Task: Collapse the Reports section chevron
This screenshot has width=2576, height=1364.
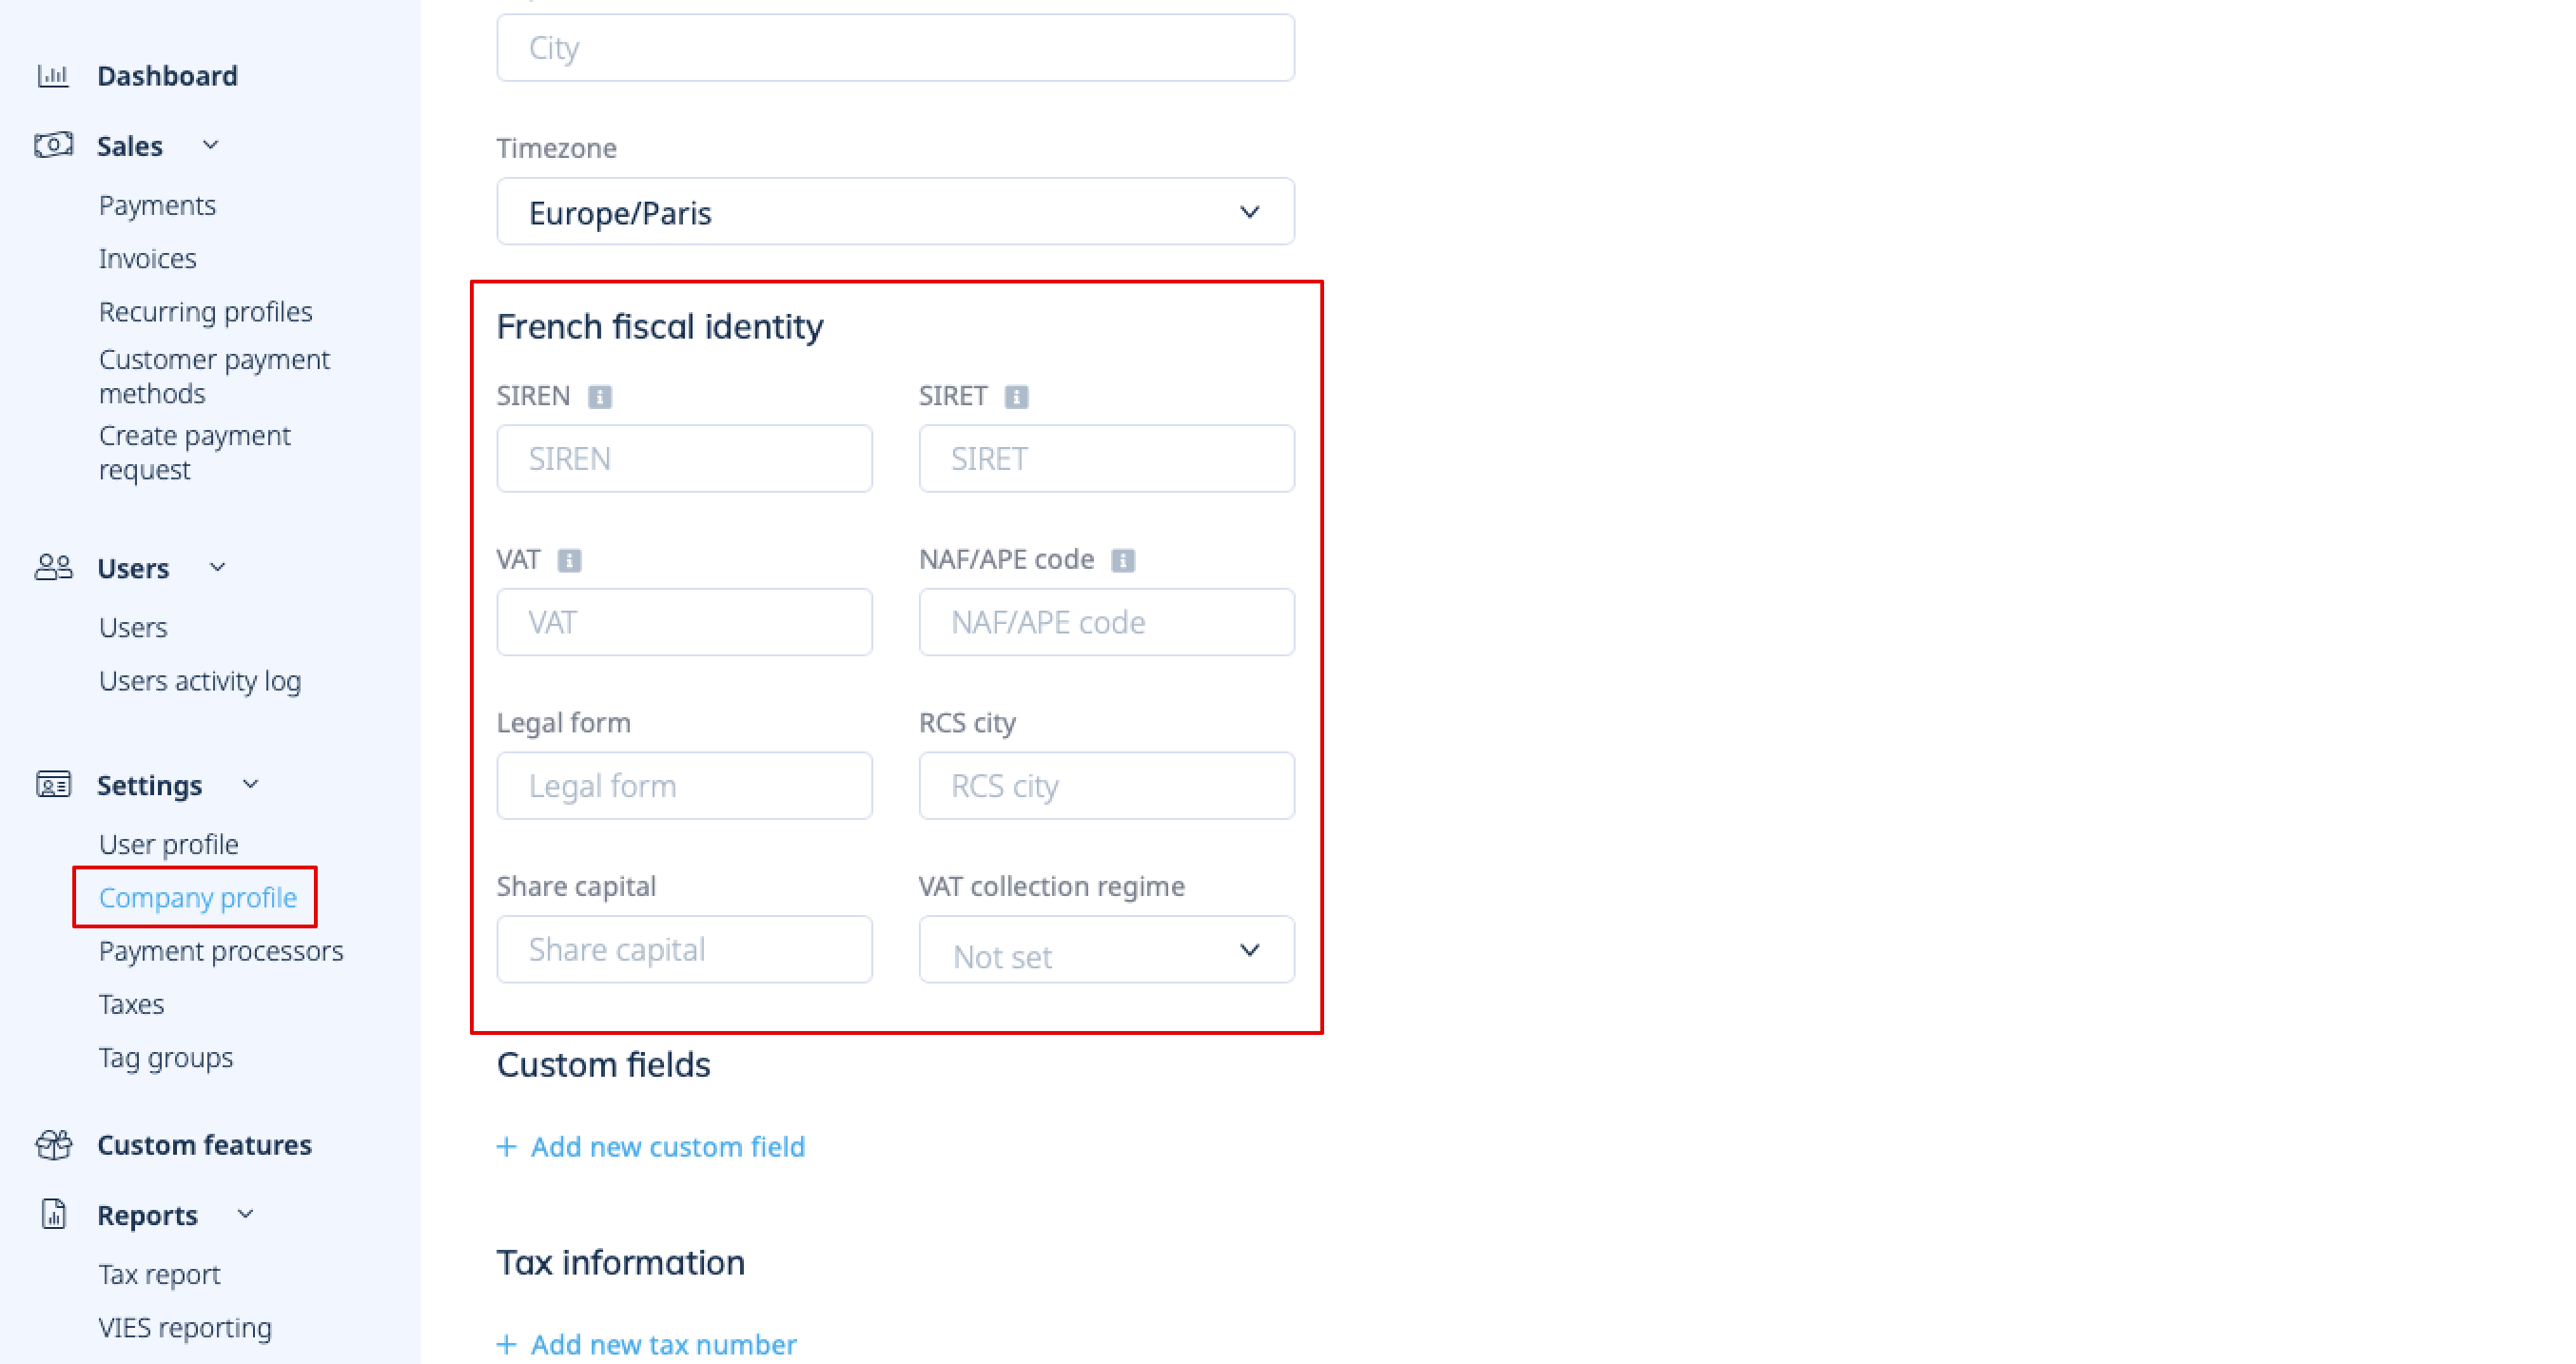Action: (x=245, y=1214)
